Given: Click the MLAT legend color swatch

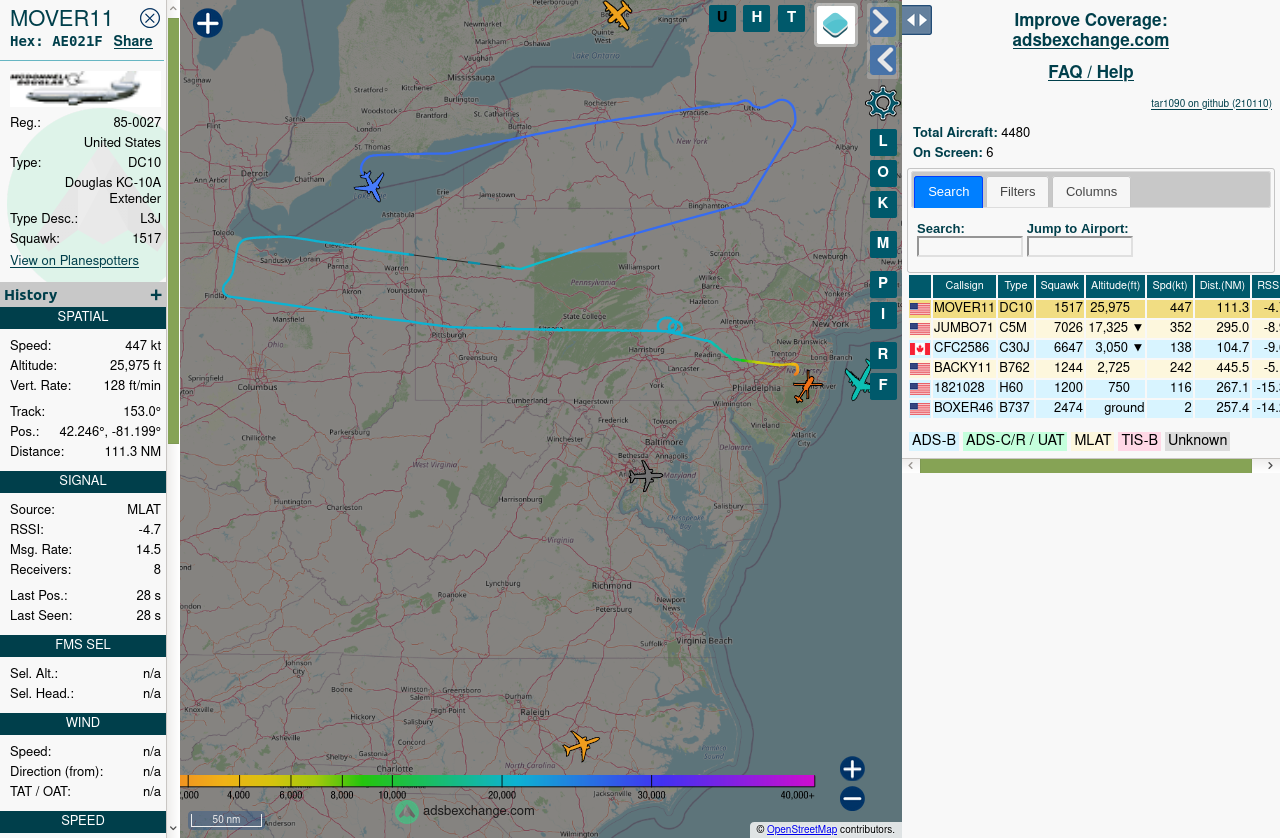Looking at the screenshot, I should (1092, 441).
